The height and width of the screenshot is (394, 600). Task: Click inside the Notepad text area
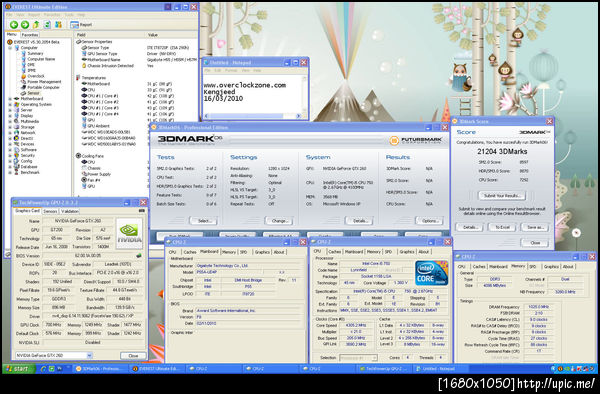(253, 94)
